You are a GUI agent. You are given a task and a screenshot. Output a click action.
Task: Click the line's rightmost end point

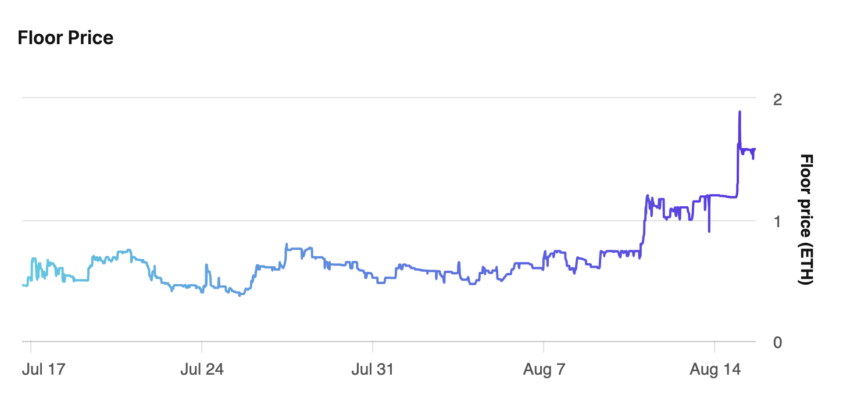(755, 150)
